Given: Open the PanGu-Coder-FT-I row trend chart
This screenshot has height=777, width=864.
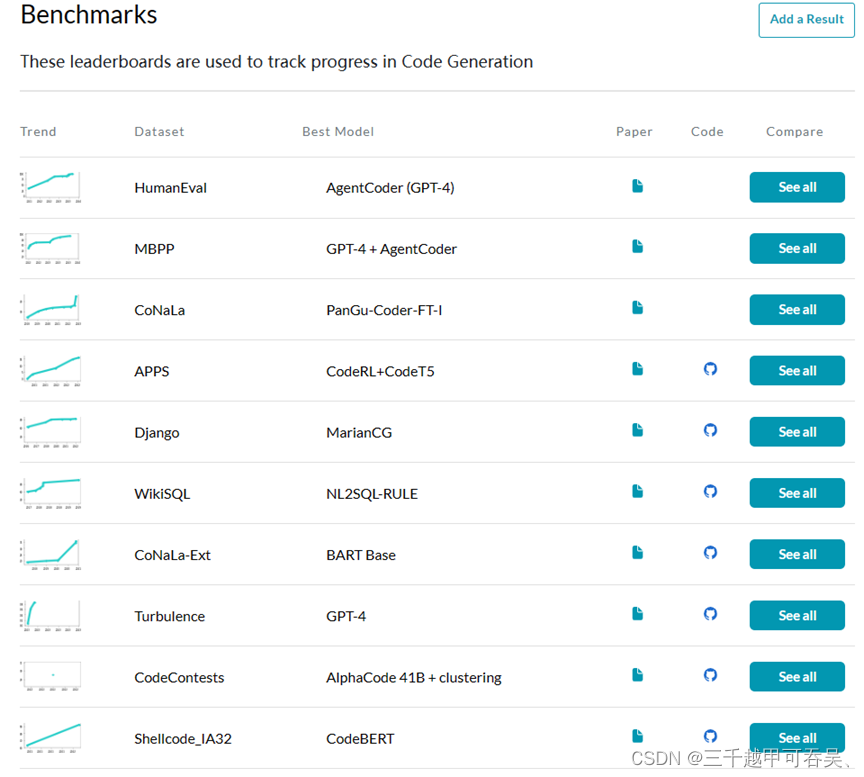Looking at the screenshot, I should tap(51, 310).
